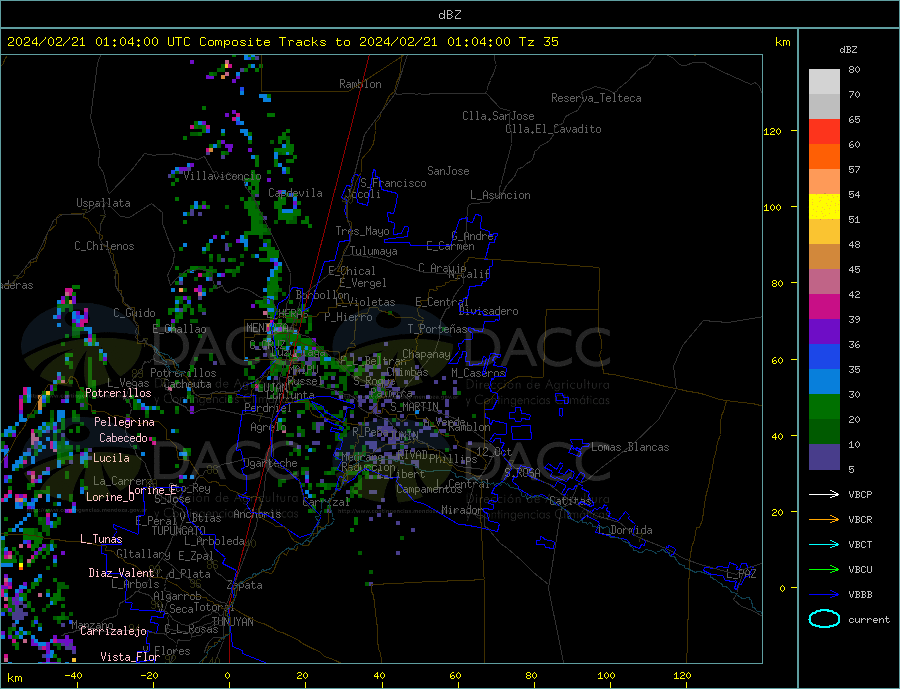Click the 12_Oct map label
Image resolution: width=900 pixels, height=689 pixels.
click(494, 452)
